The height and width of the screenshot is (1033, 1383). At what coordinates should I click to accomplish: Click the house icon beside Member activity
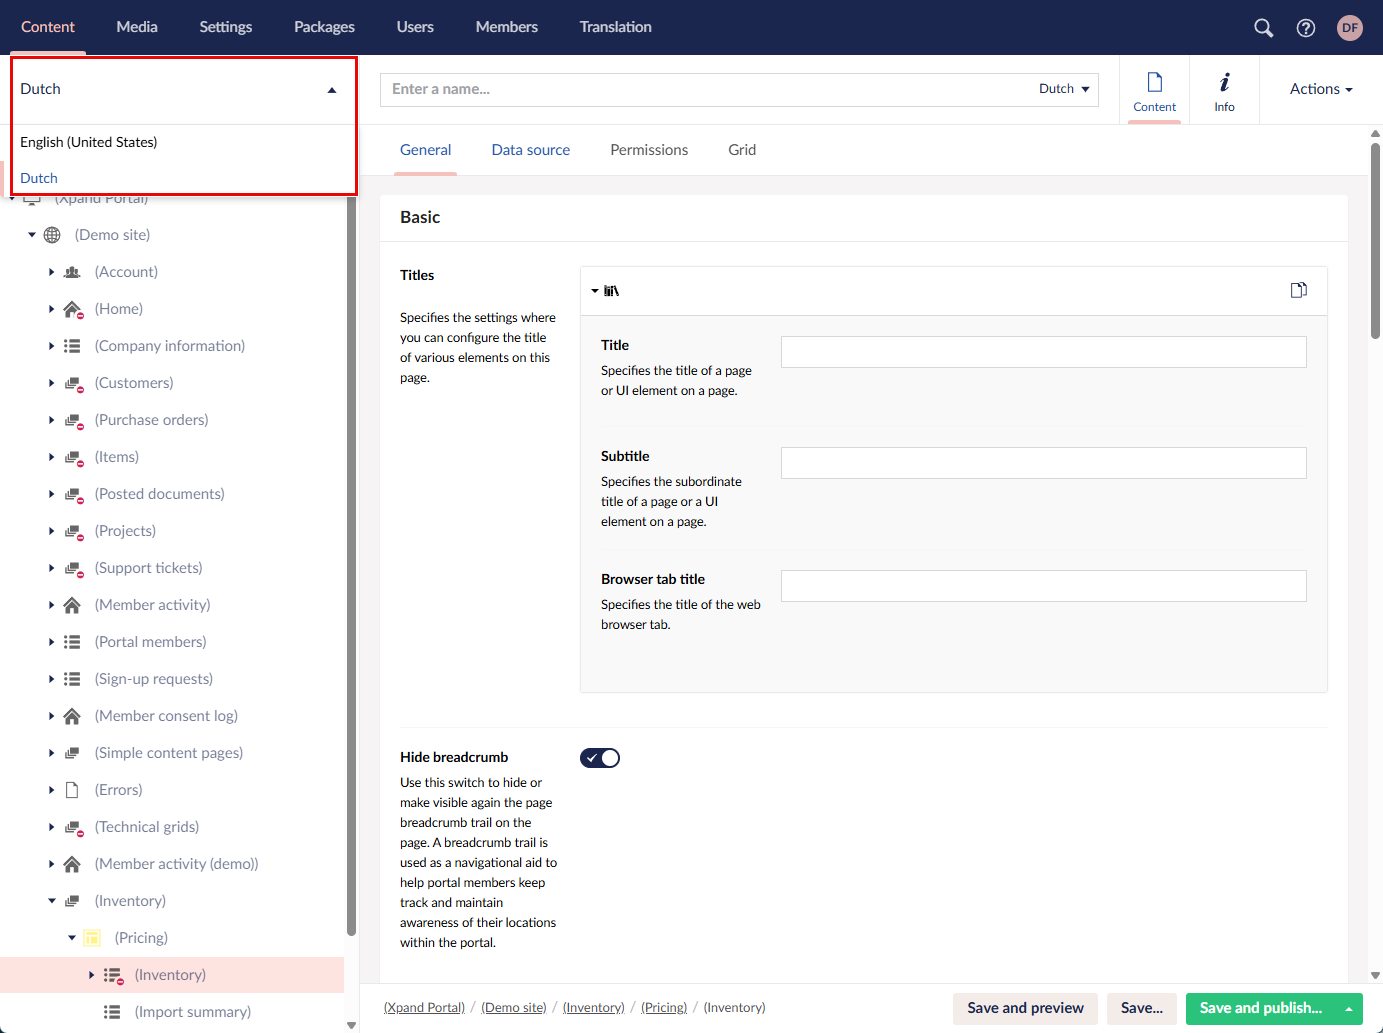72,605
